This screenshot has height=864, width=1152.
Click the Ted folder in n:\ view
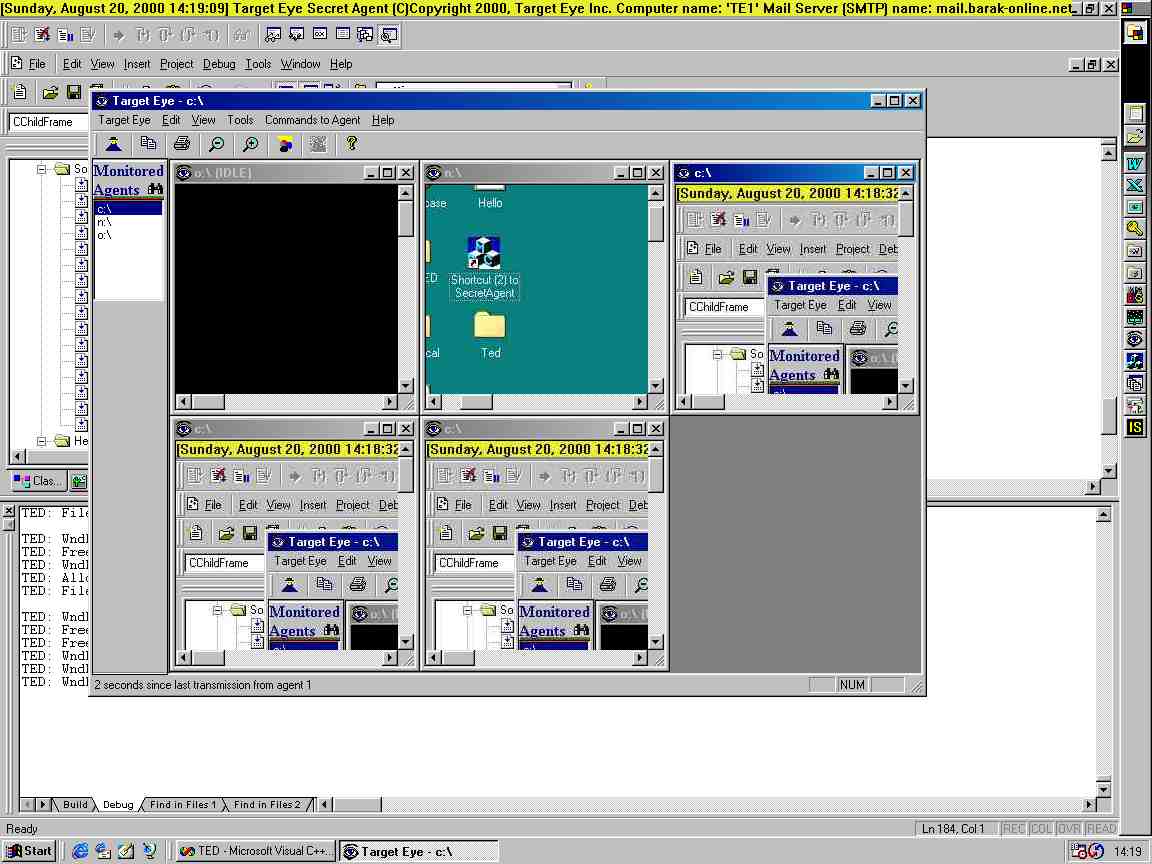(x=490, y=334)
